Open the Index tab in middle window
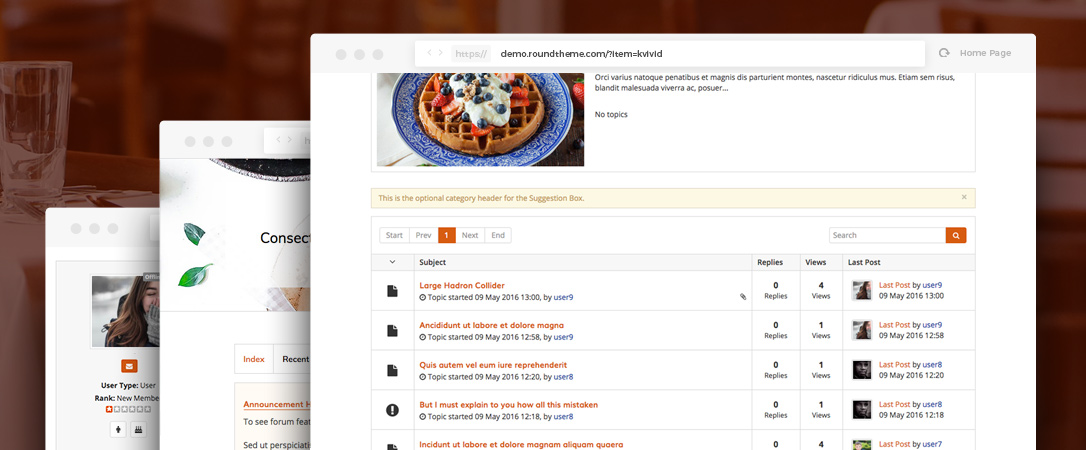The height and width of the screenshot is (450, 1086). pos(253,359)
